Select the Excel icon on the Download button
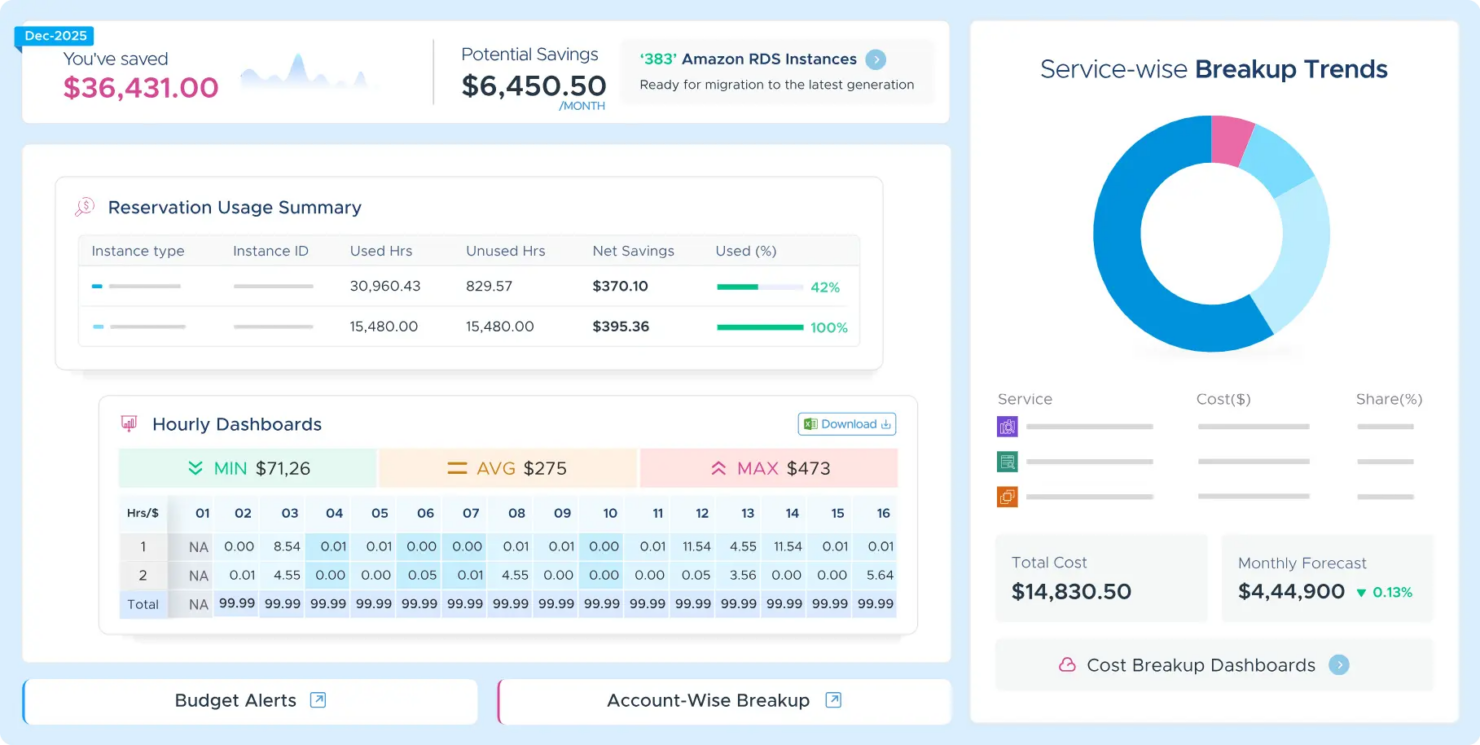 point(812,424)
